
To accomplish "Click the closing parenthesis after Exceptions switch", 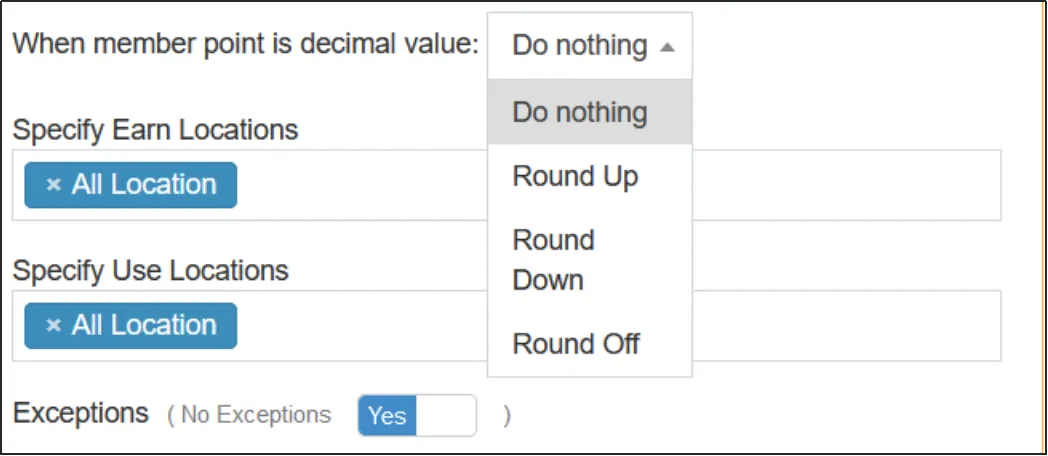I will click(x=507, y=416).
